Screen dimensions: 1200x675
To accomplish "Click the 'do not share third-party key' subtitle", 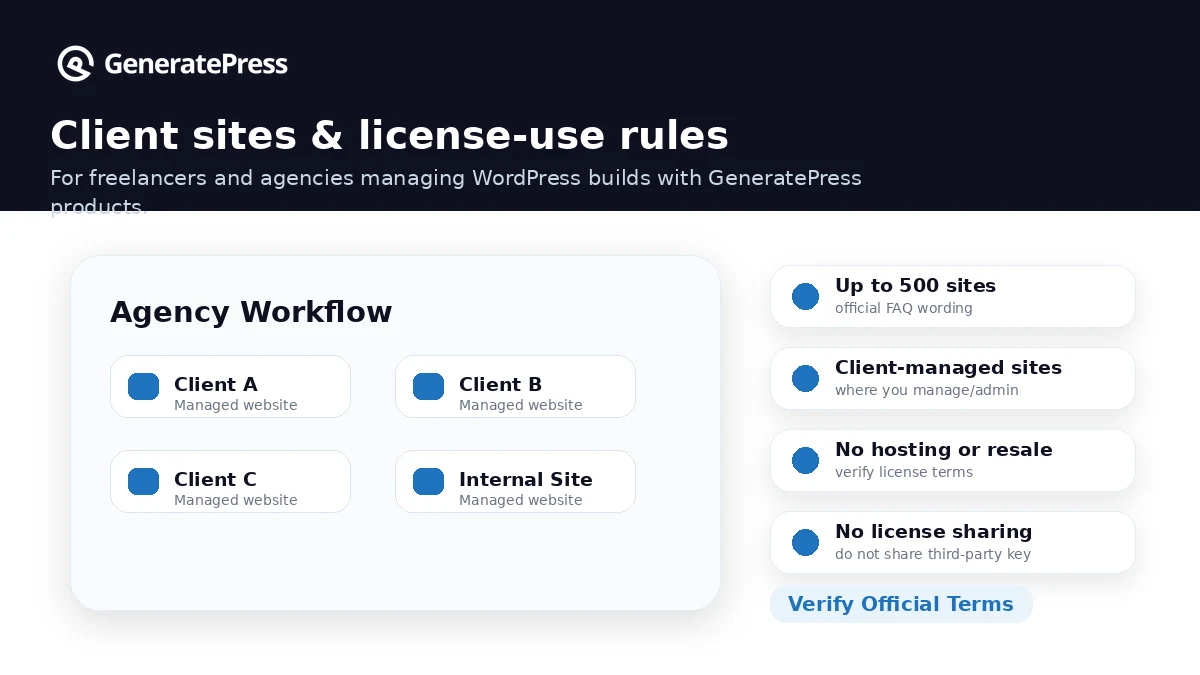I will (x=933, y=554).
